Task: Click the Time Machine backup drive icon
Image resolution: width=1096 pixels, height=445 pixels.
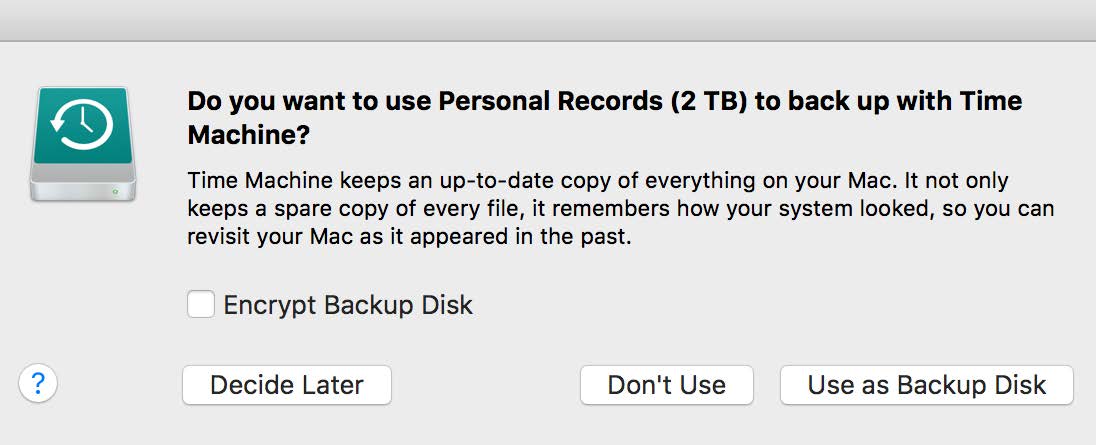Action: [x=84, y=142]
